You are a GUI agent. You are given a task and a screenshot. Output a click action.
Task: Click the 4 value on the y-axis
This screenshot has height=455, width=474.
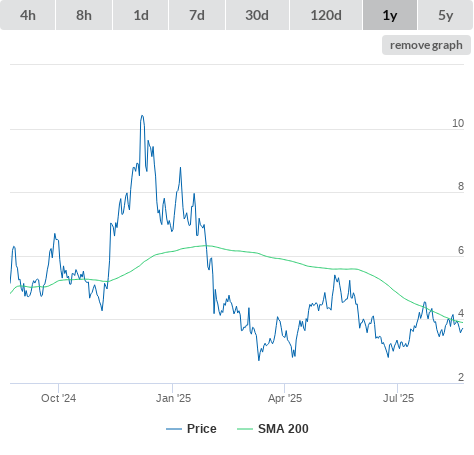pos(461,313)
